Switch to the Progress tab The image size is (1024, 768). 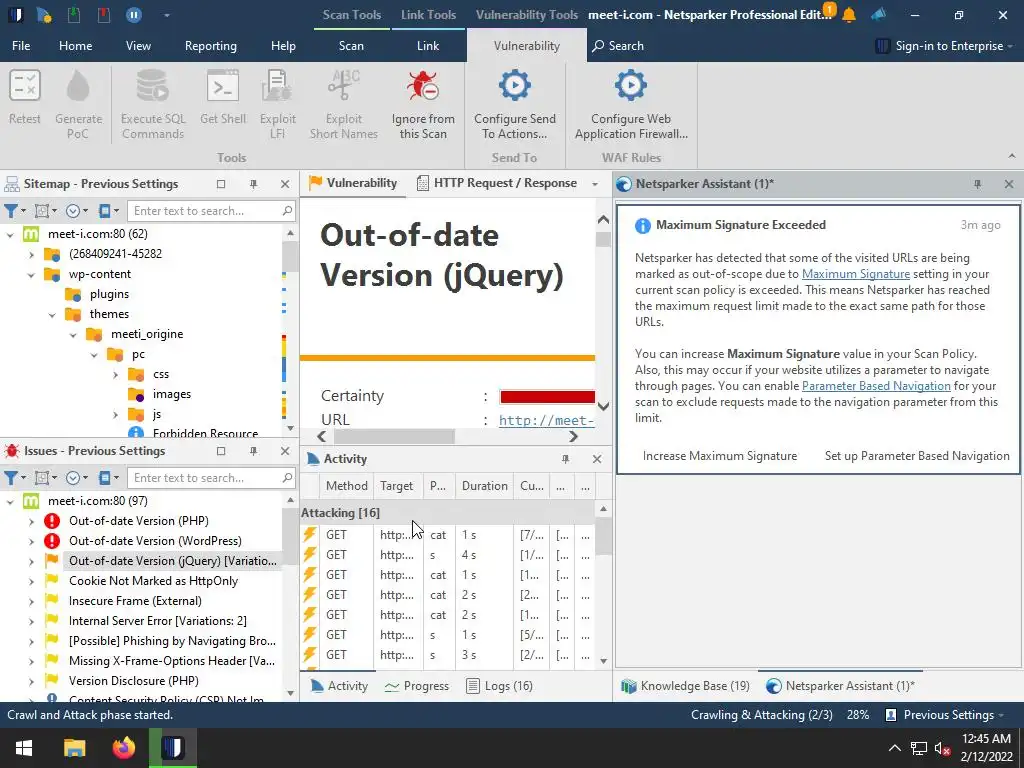(417, 686)
